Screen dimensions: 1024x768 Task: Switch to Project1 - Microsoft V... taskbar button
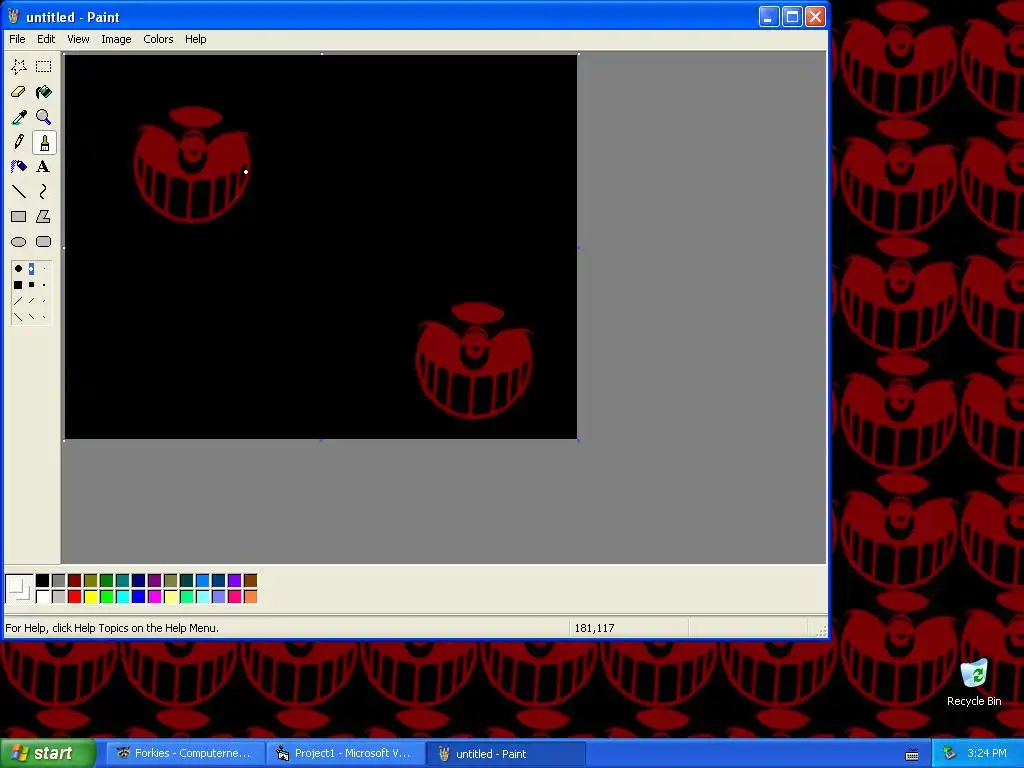(346, 753)
